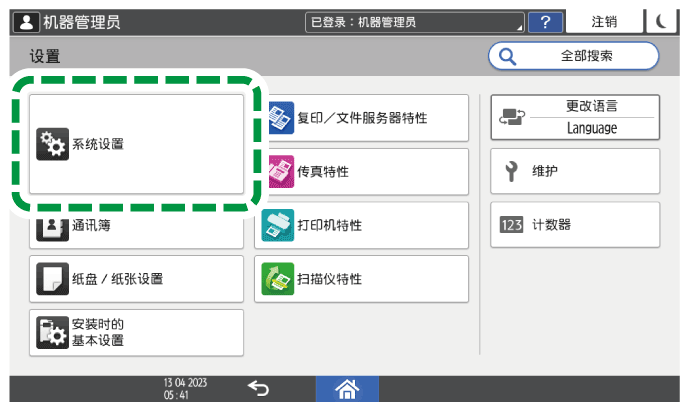Open 纸盘/纸张设置 paper icon

52,279
